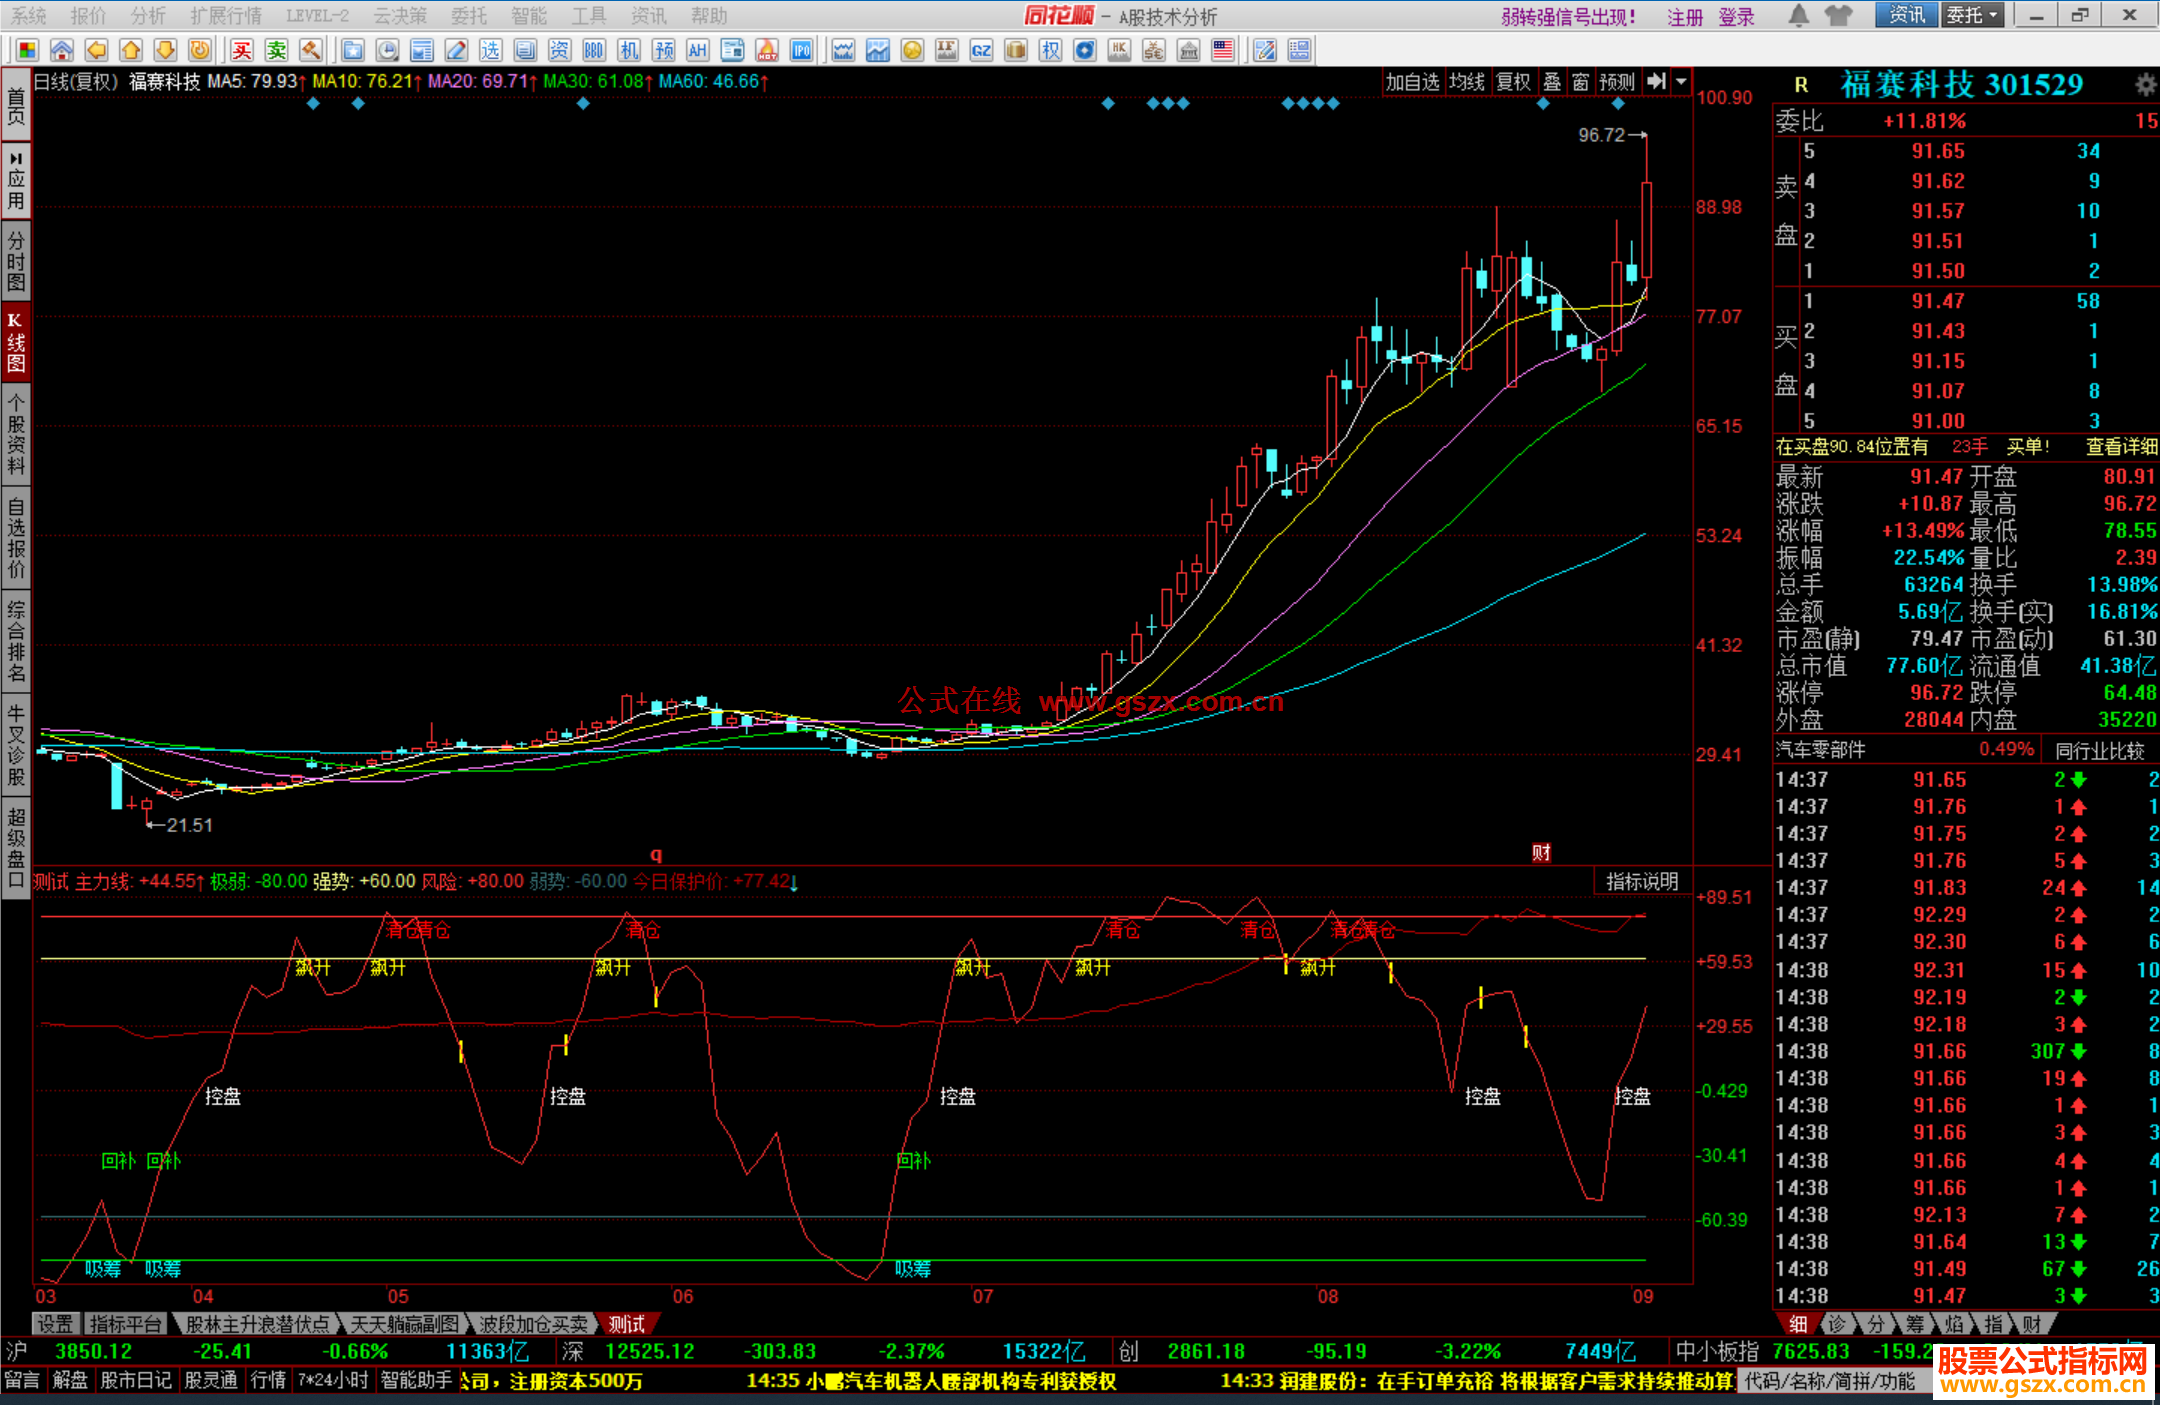The image size is (2160, 1405).
Task: Click the HOT flame toolbar icon
Action: point(767,50)
